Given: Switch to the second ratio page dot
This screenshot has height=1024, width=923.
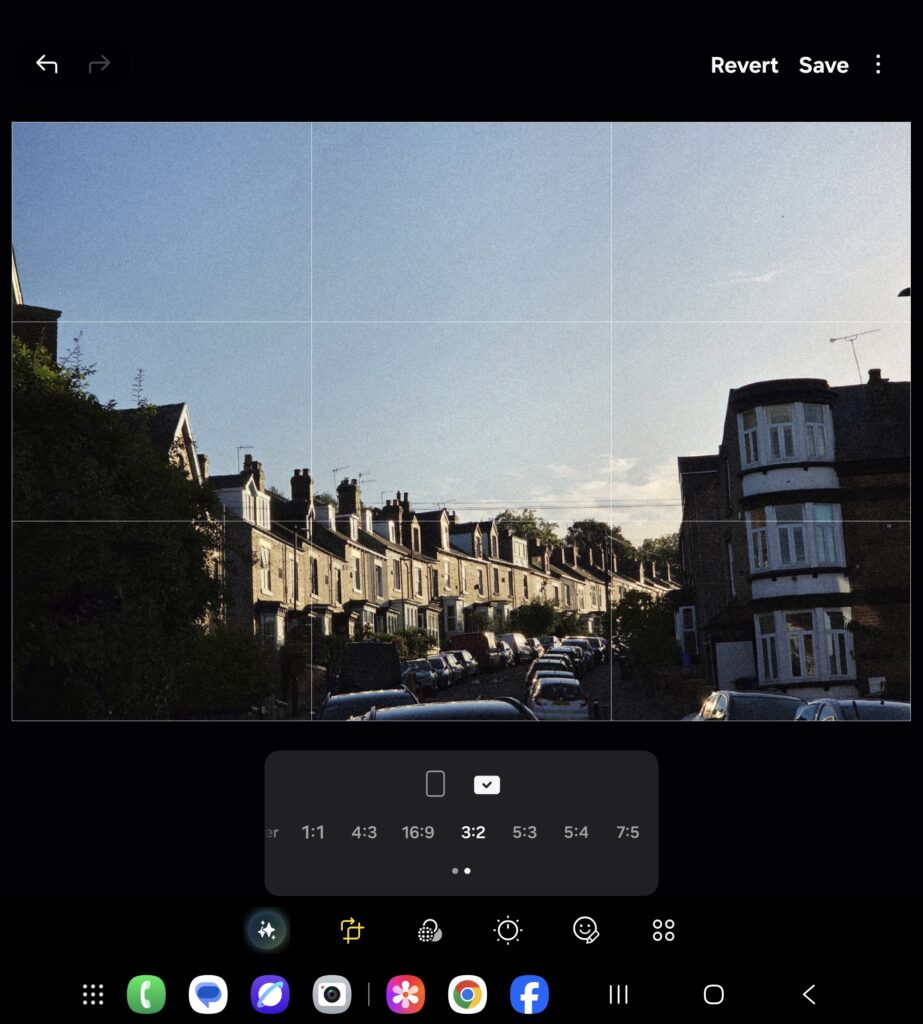Looking at the screenshot, I should point(467,870).
